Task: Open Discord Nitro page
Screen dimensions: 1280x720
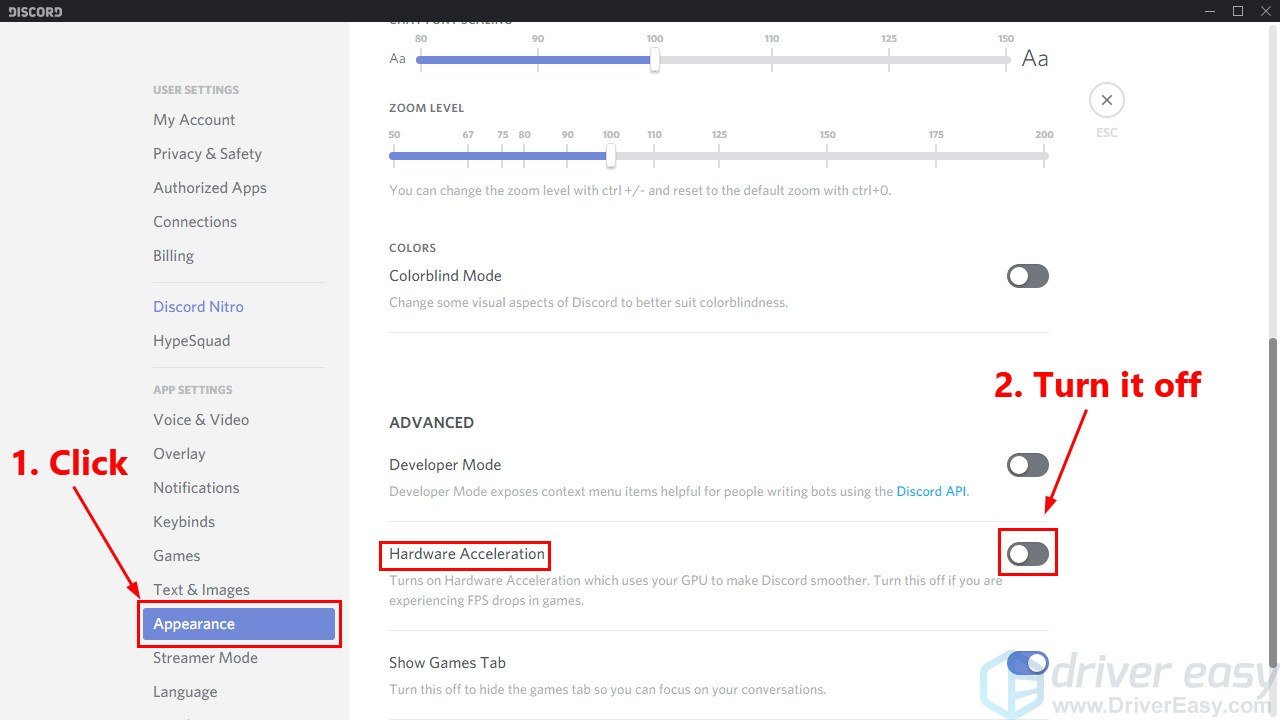Action: [198, 307]
